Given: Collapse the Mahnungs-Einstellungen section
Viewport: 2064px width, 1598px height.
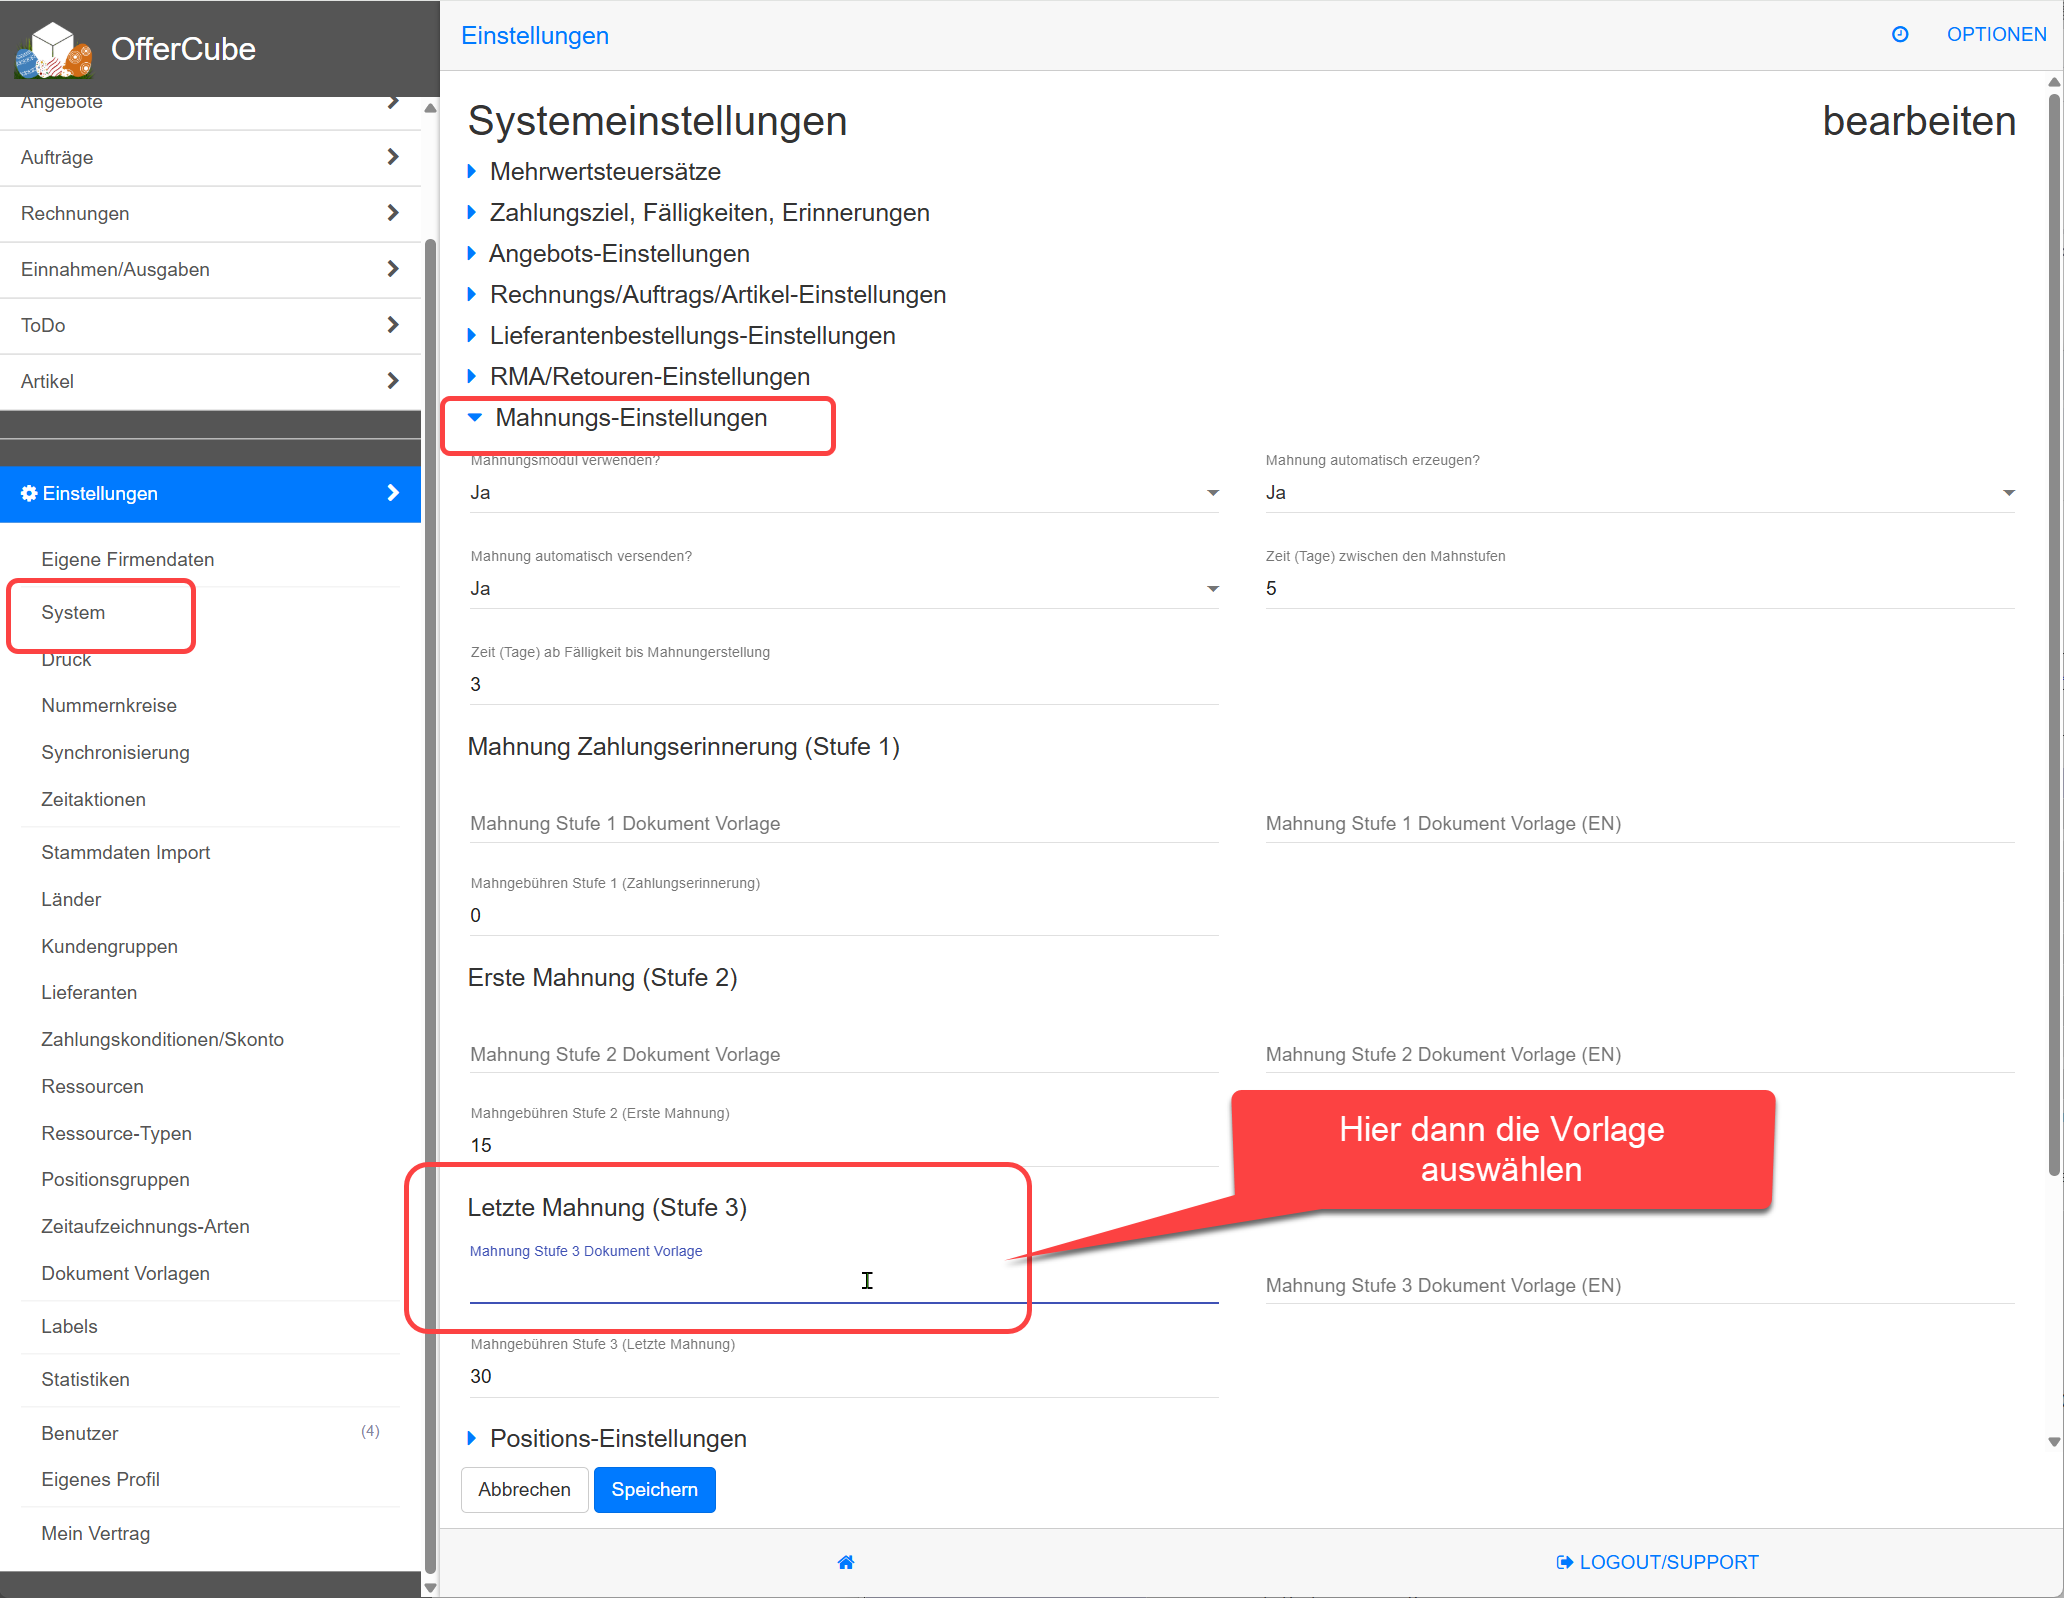Looking at the screenshot, I should (618, 418).
